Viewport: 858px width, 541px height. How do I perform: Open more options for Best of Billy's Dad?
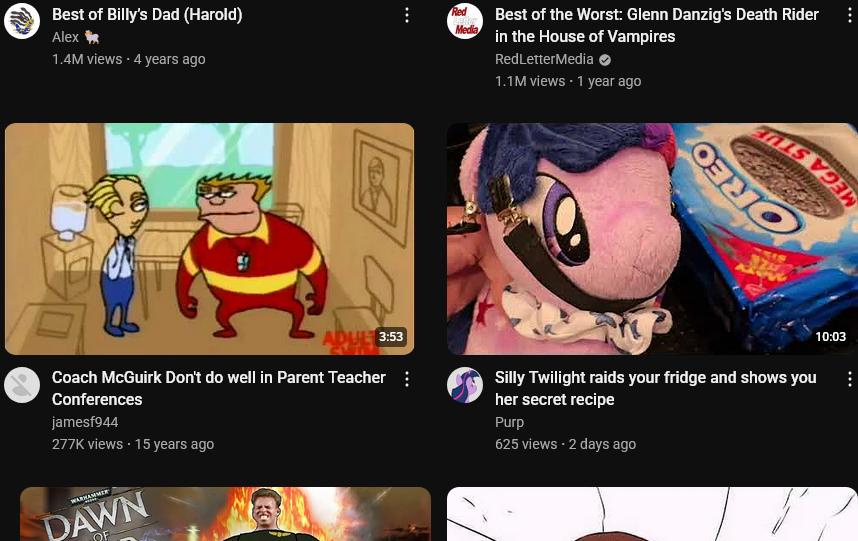point(407,15)
